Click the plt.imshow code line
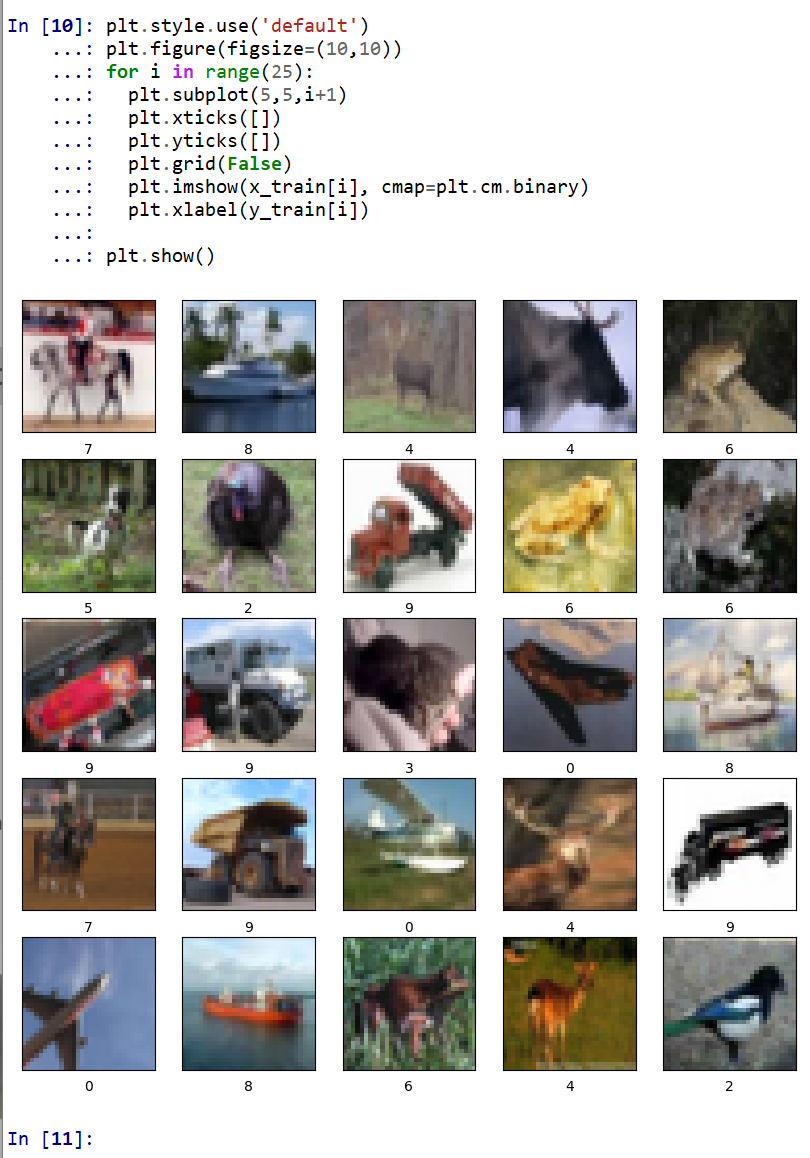Image resolution: width=810 pixels, height=1158 pixels. (x=358, y=187)
